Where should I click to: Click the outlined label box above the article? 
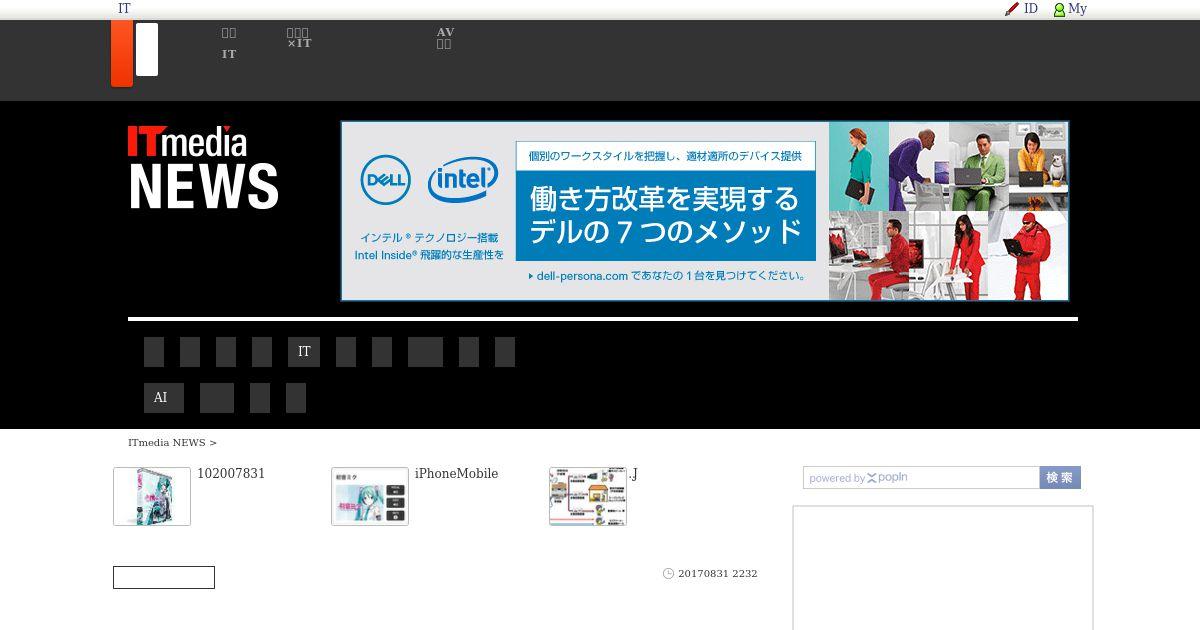(x=164, y=577)
